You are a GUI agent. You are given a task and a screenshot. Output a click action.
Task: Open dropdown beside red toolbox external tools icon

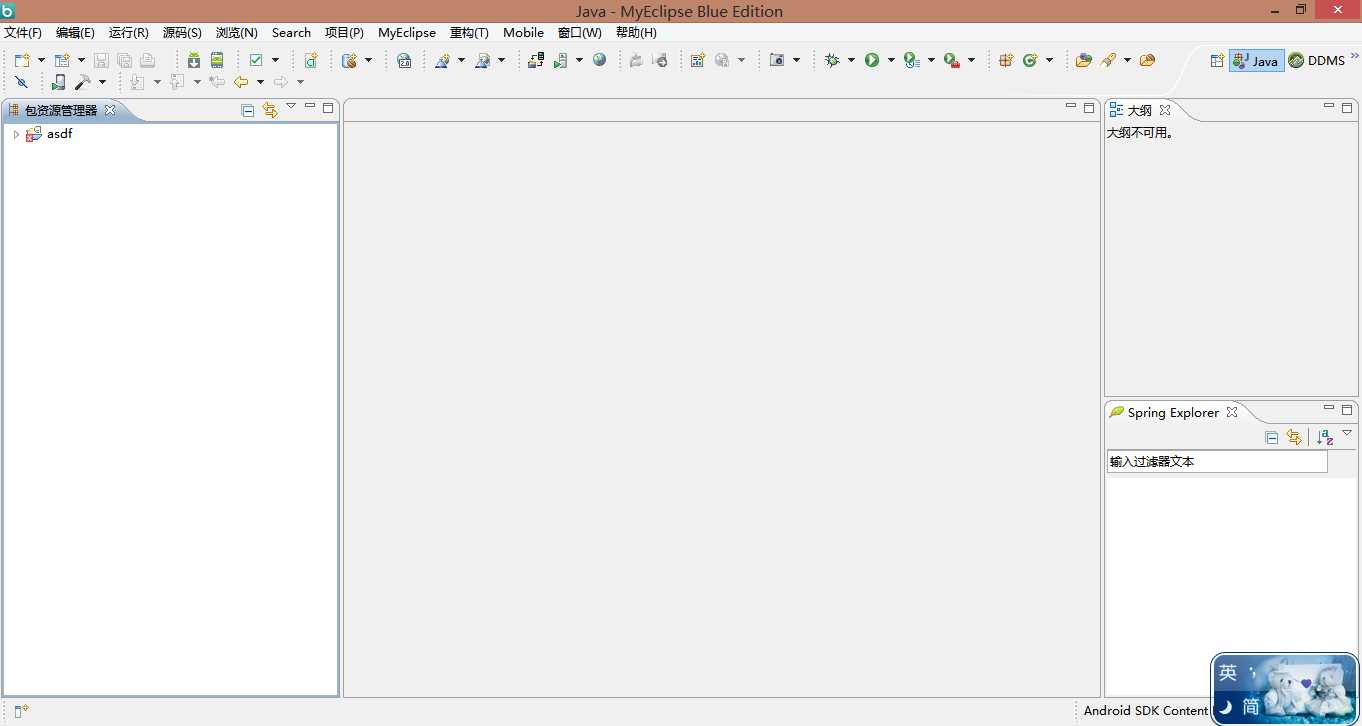coord(971,60)
